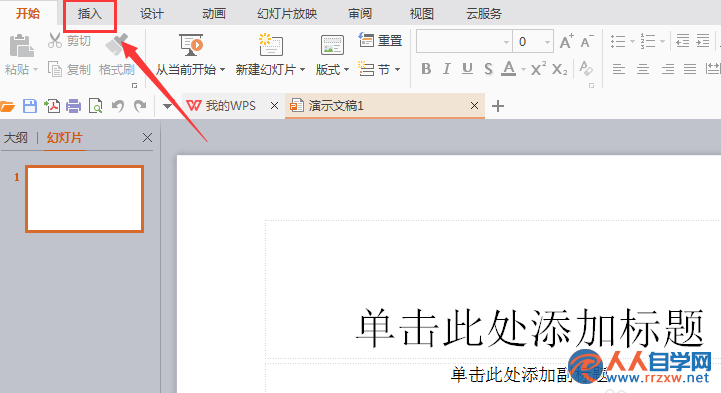Open the 开始 (Home) ribbon tab
Image resolution: width=721 pixels, height=393 pixels.
point(28,13)
